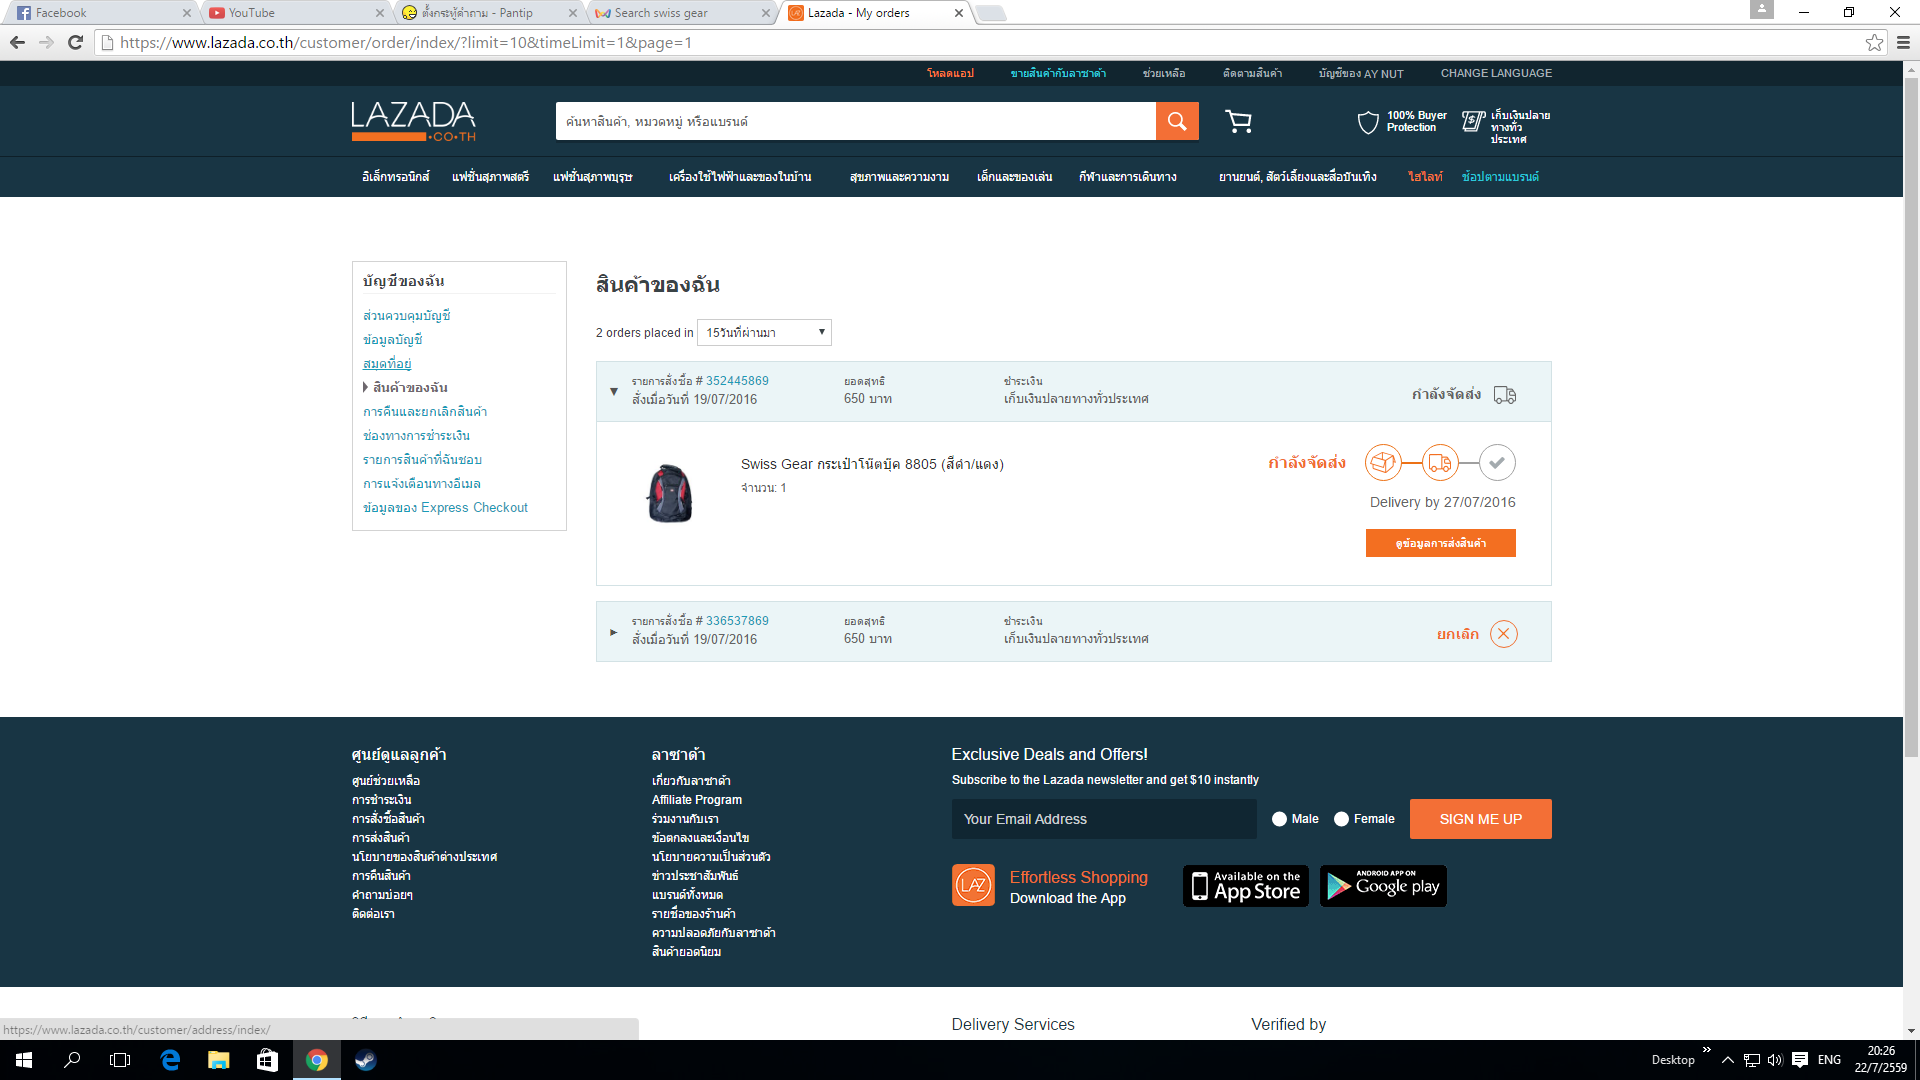1920x1080 pixels.
Task: Click the package box progress step icon
Action: pos(1383,463)
